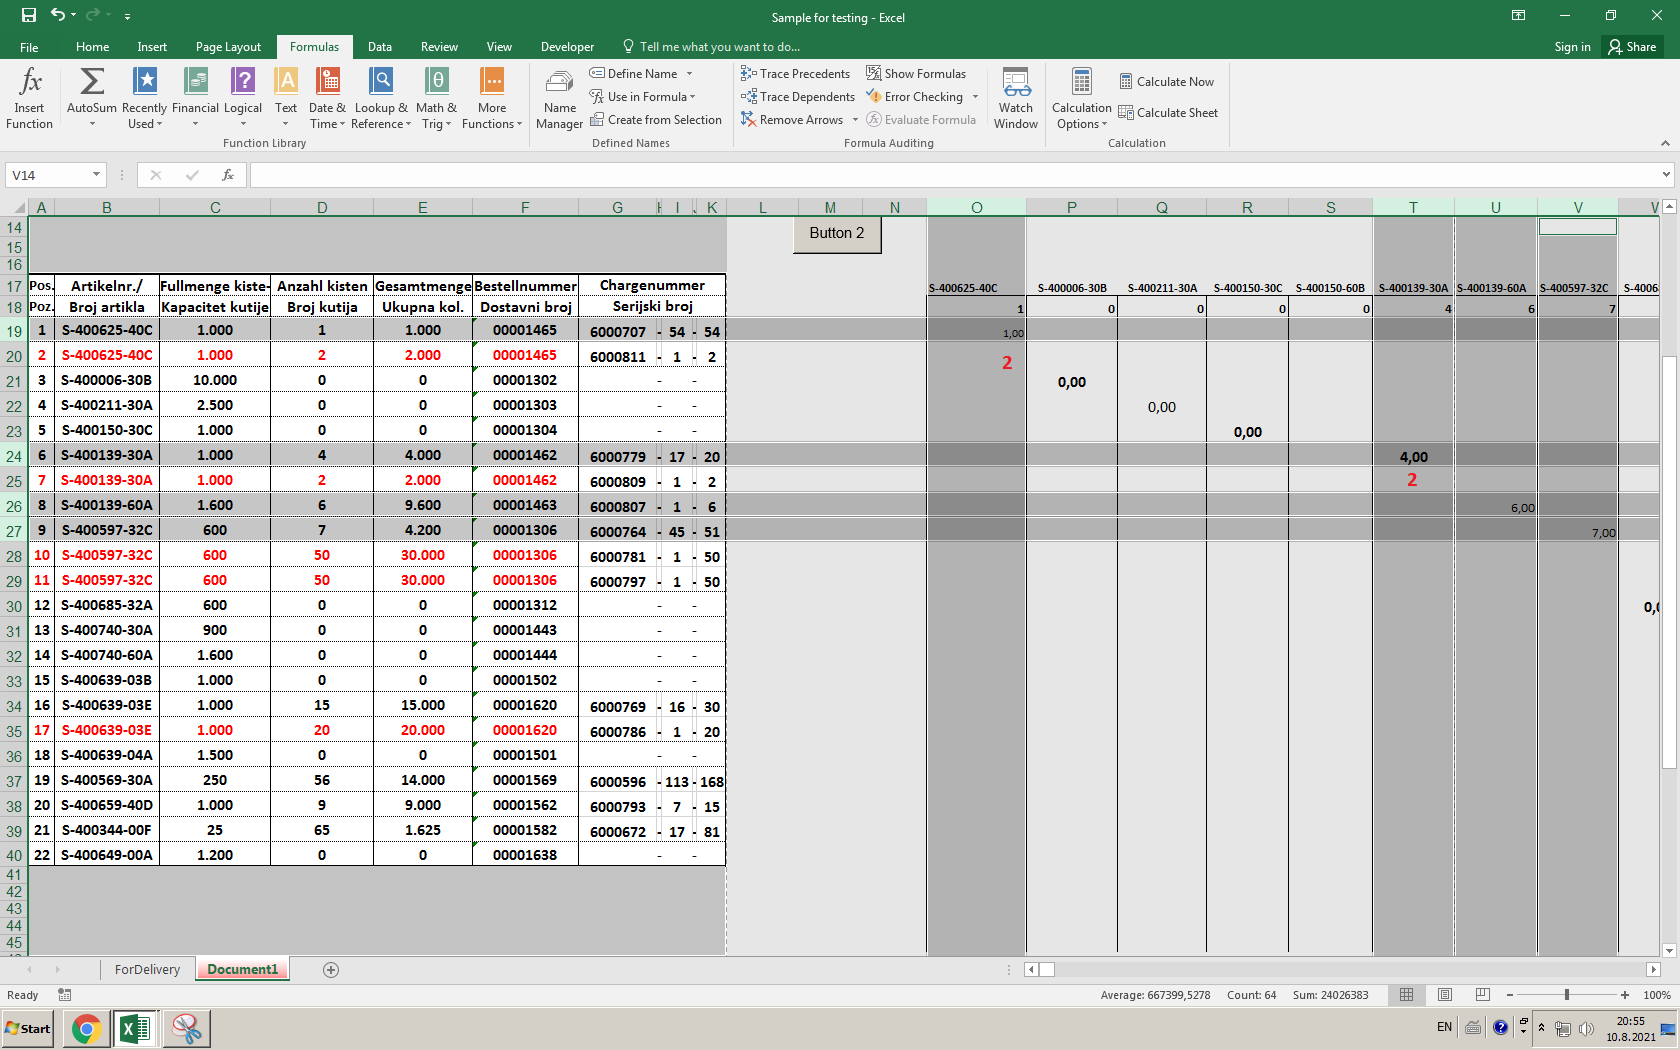1680x1050 pixels.
Task: Open Snipping Tool taskbar icon
Action: (187, 1028)
